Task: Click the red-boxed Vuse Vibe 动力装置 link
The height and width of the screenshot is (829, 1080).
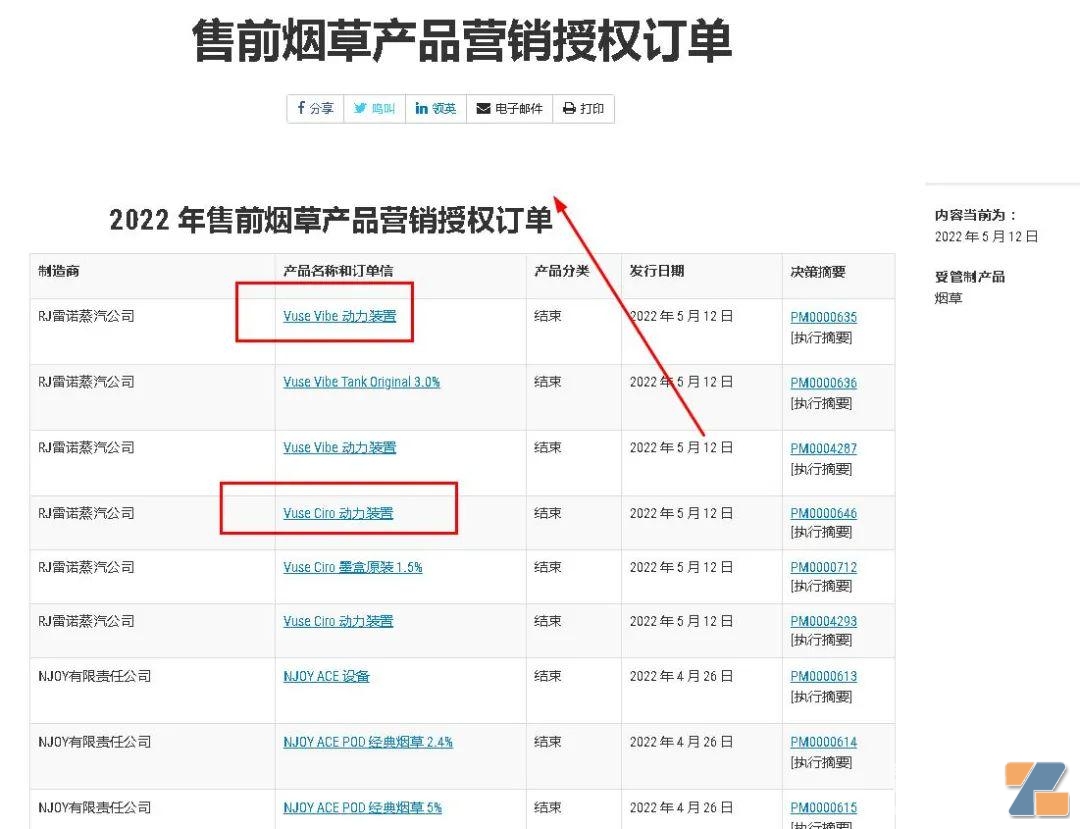Action: [x=339, y=316]
